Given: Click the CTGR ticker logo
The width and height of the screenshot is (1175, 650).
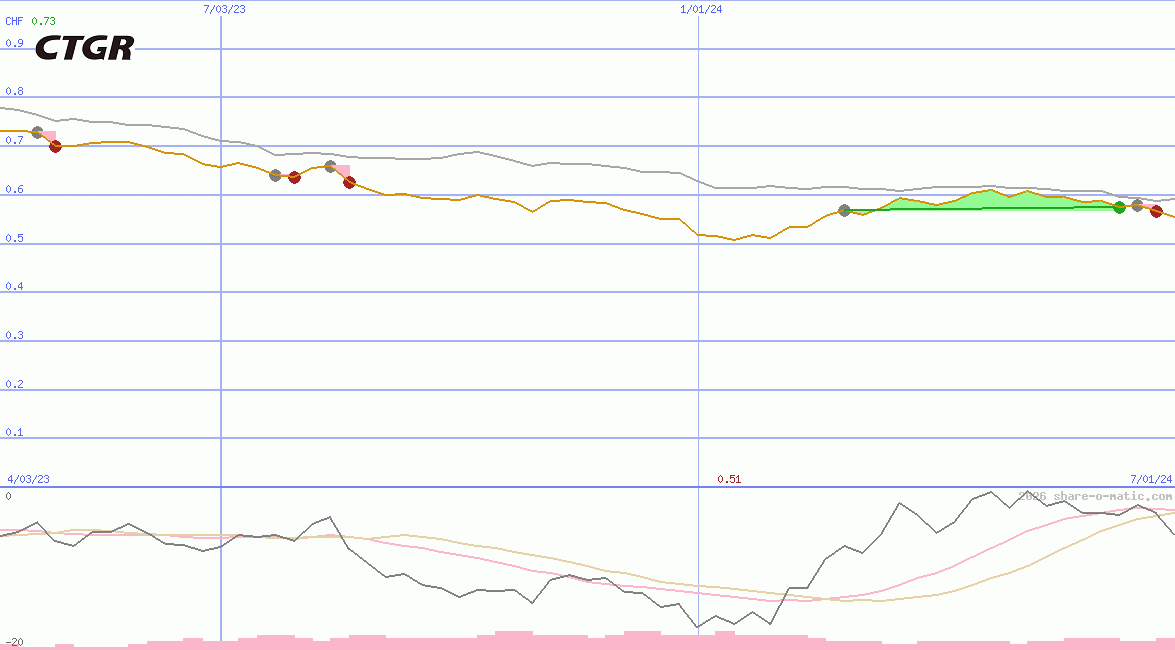Looking at the screenshot, I should [85, 46].
